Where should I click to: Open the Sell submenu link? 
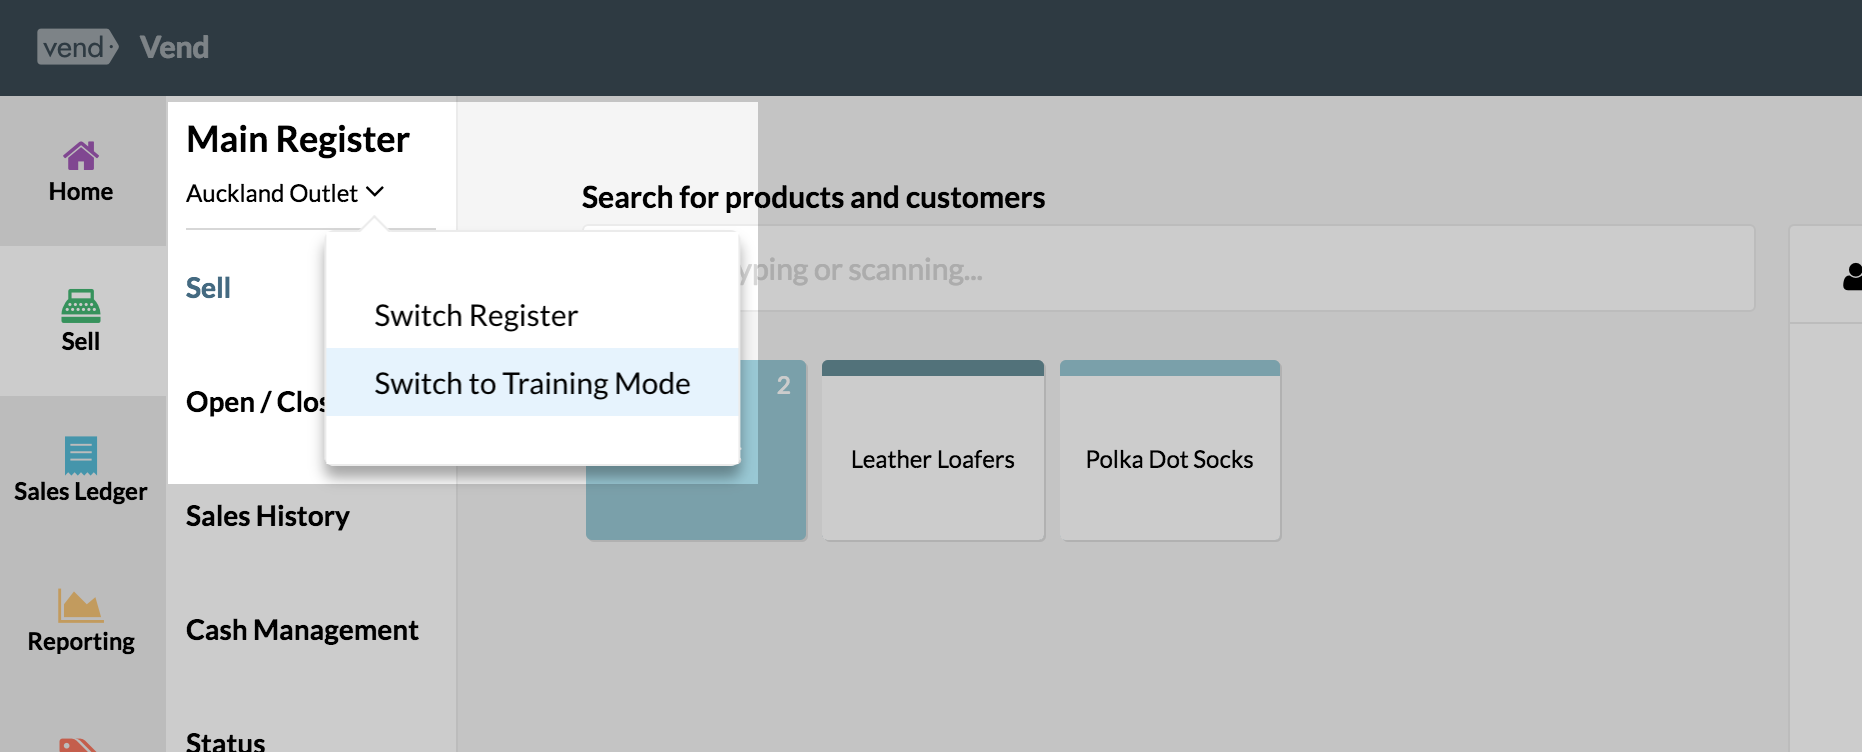(x=208, y=288)
